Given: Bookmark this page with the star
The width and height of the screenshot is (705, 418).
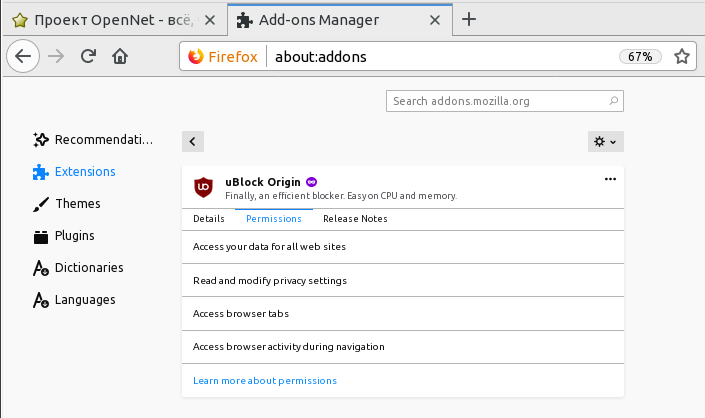Looking at the screenshot, I should [682, 57].
